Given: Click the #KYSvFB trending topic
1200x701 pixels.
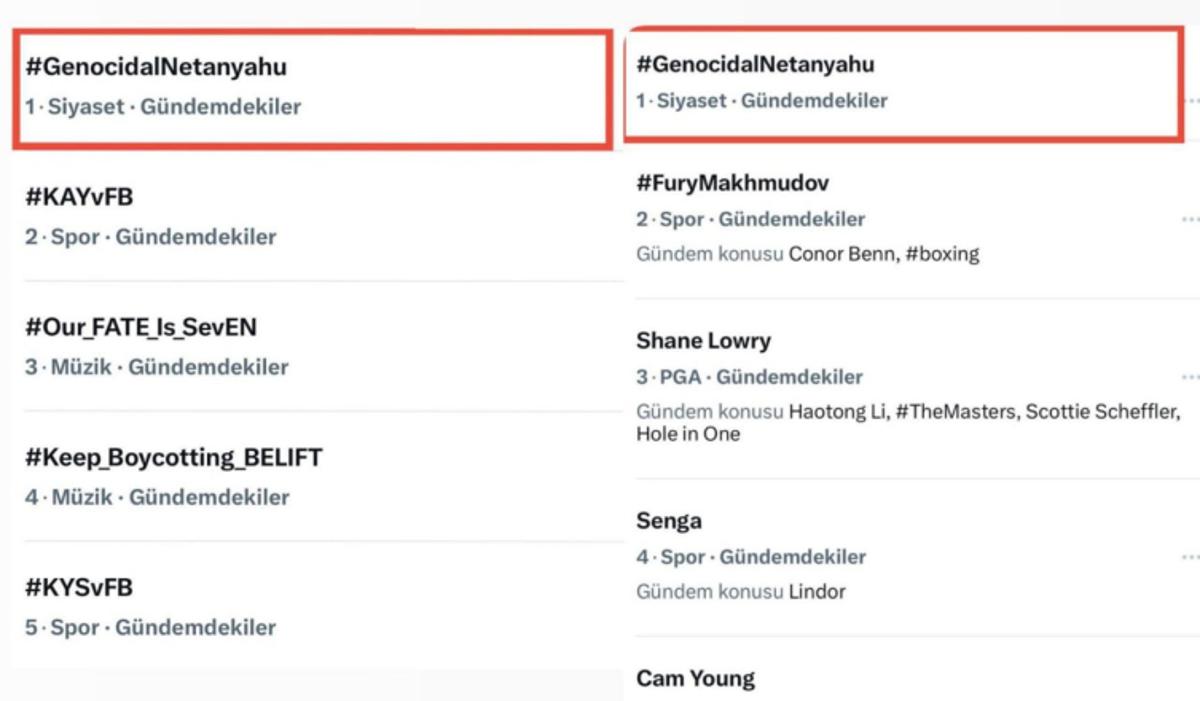Looking at the screenshot, I should 79,587.
